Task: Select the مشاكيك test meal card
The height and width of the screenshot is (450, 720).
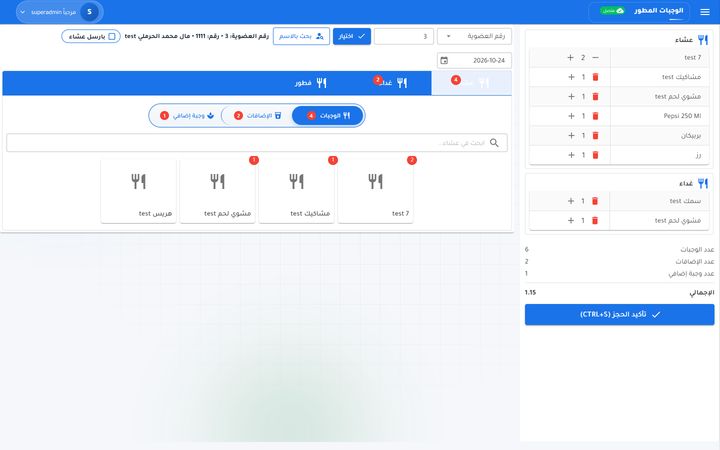Action: coord(296,191)
